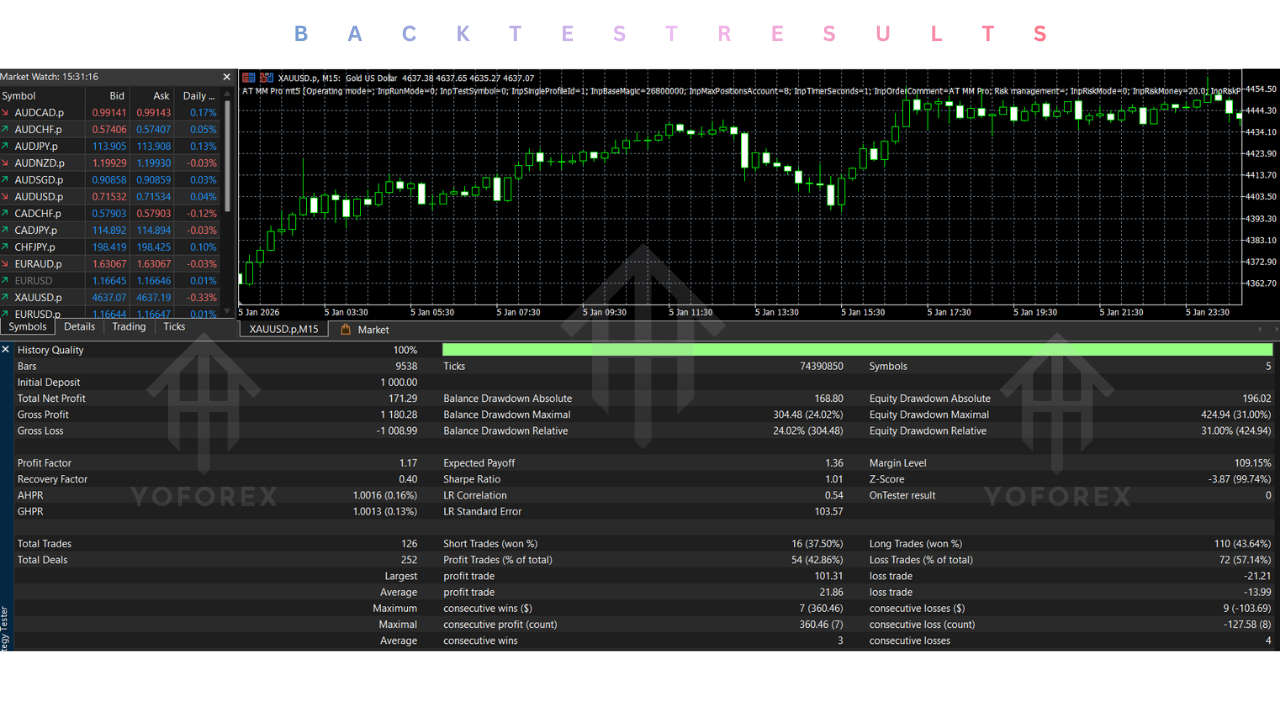Click the Initial Deposit value 1 000.00
1280x720 pixels.
click(x=399, y=382)
